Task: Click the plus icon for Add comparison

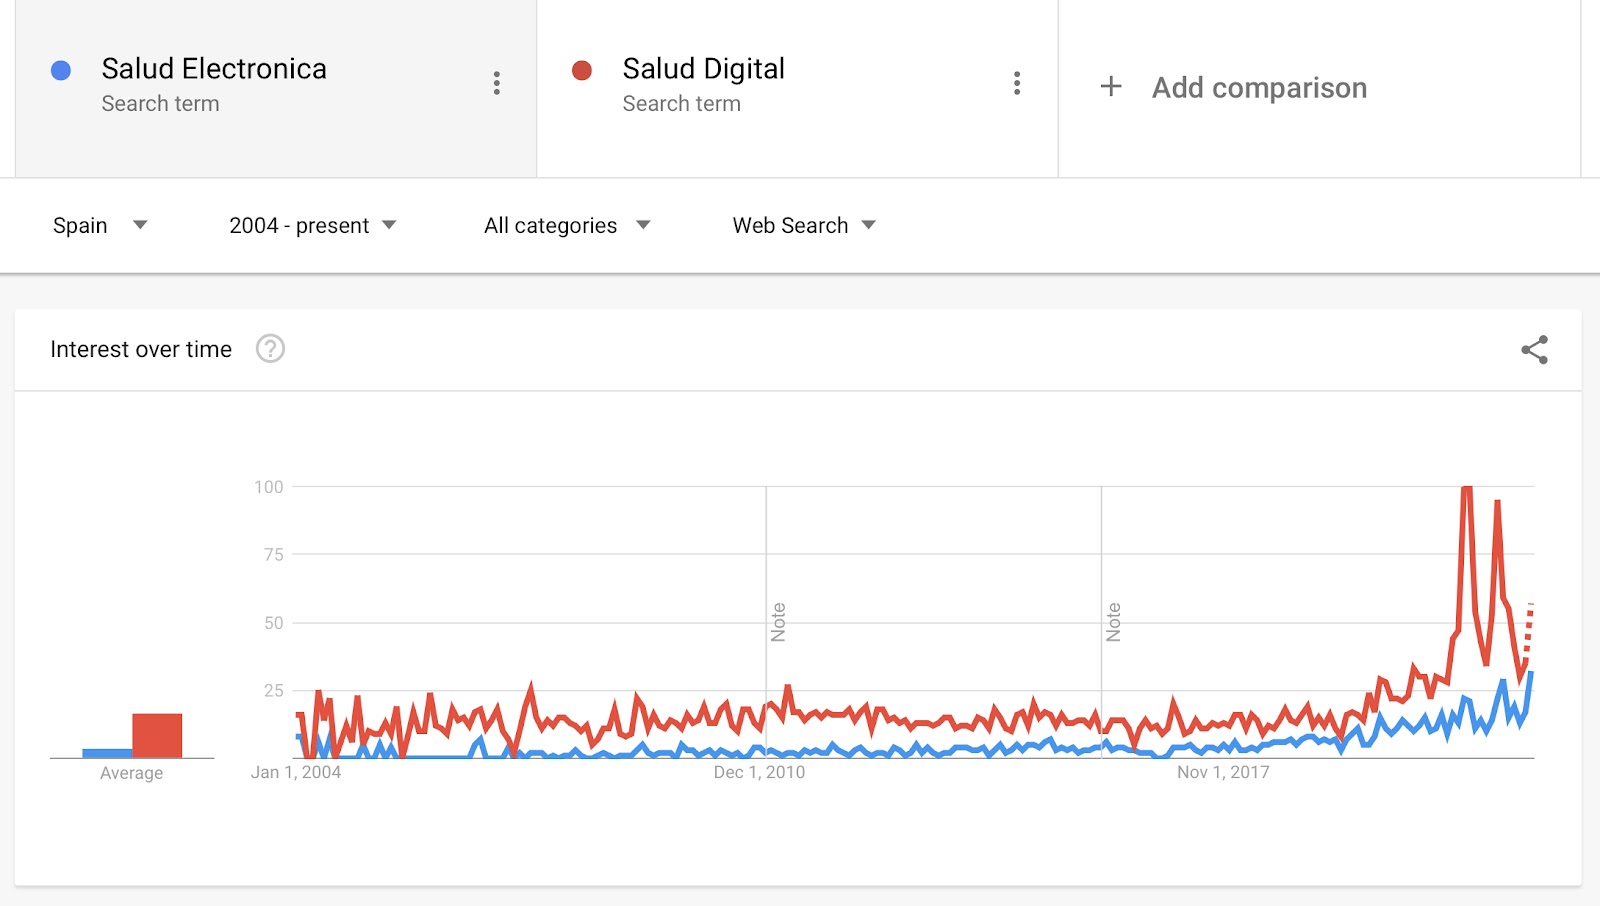Action: tap(1111, 87)
